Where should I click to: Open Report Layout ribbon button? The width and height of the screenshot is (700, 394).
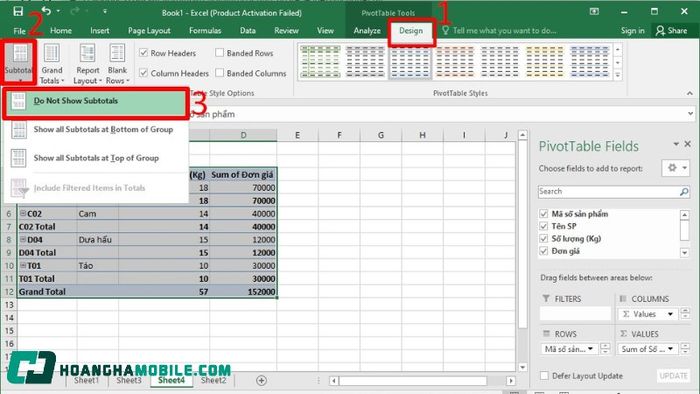[88, 63]
